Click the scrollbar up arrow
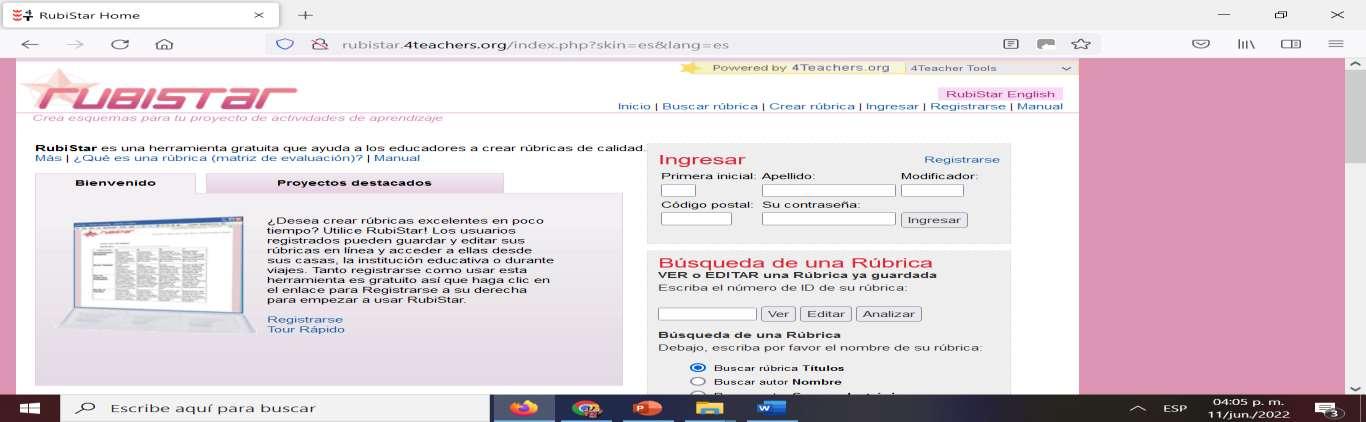The height and width of the screenshot is (422, 1366). pyautogui.click(x=1356, y=66)
